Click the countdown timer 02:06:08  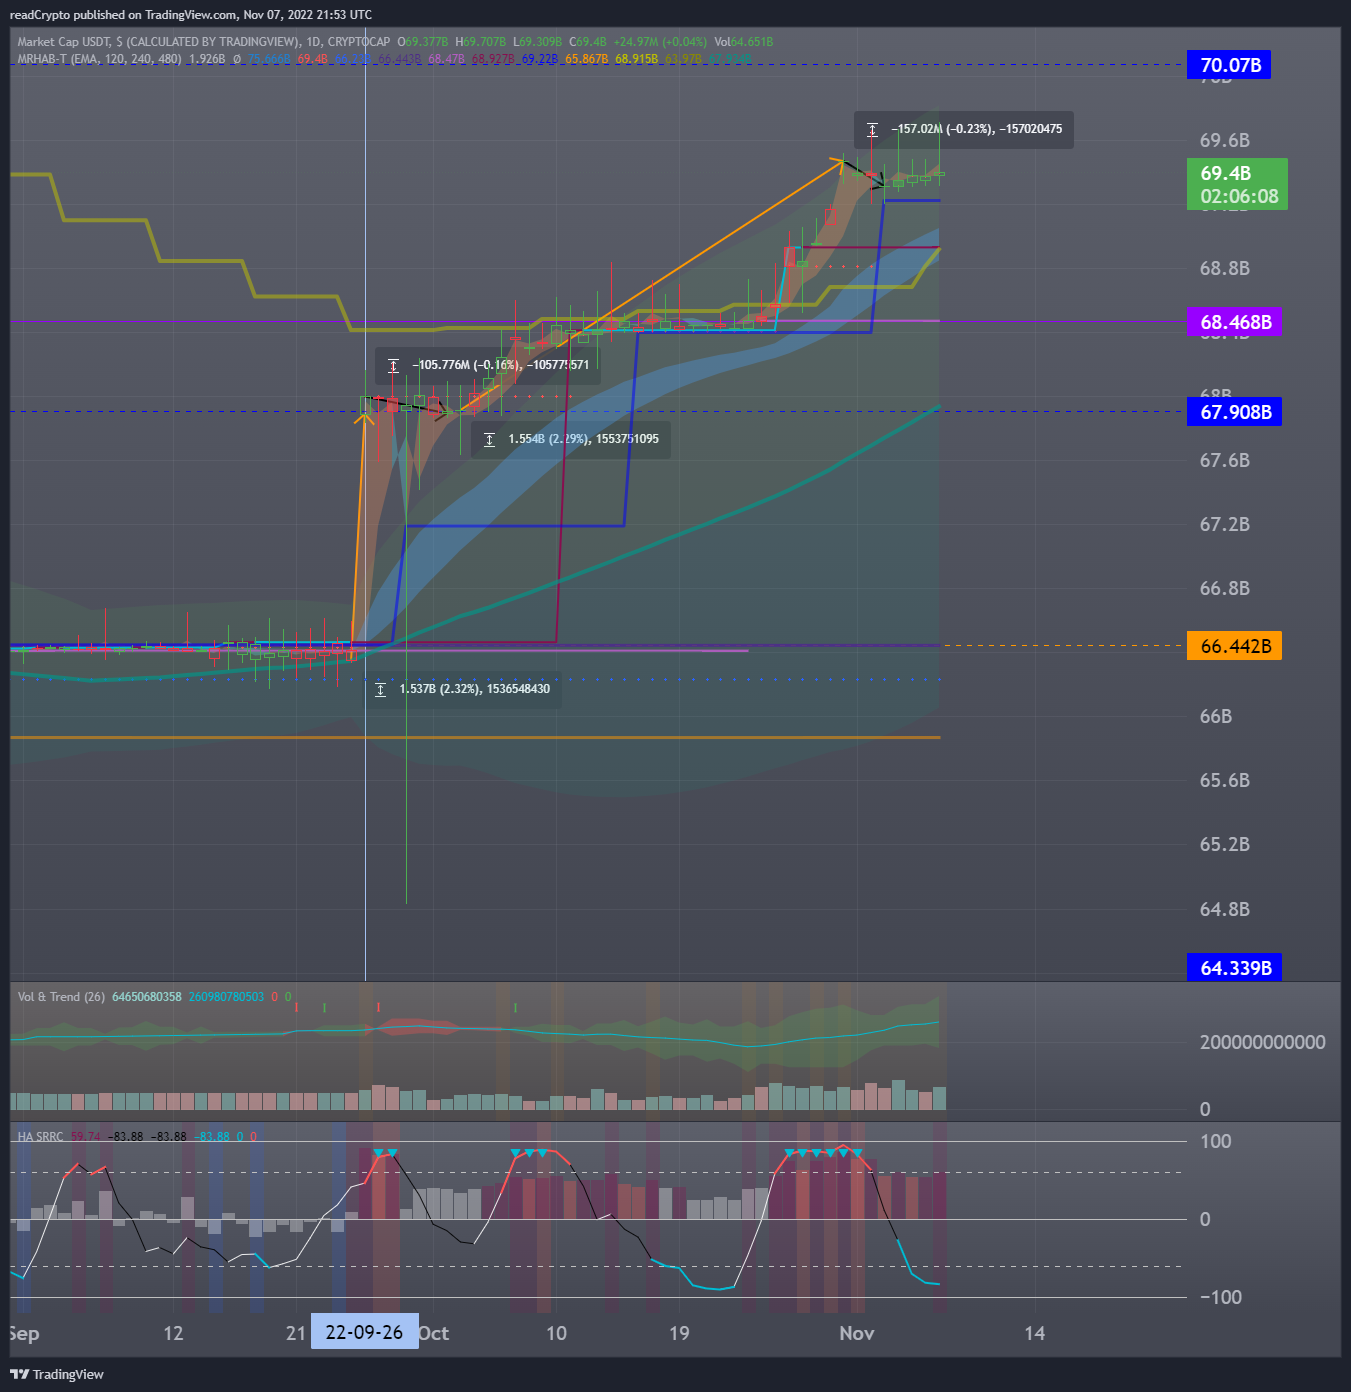[x=1239, y=197]
